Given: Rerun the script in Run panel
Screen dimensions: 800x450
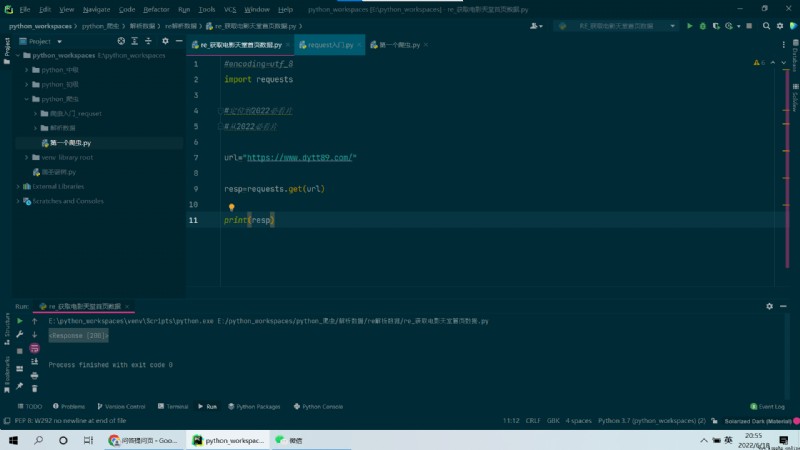Looking at the screenshot, I should pyautogui.click(x=19, y=321).
